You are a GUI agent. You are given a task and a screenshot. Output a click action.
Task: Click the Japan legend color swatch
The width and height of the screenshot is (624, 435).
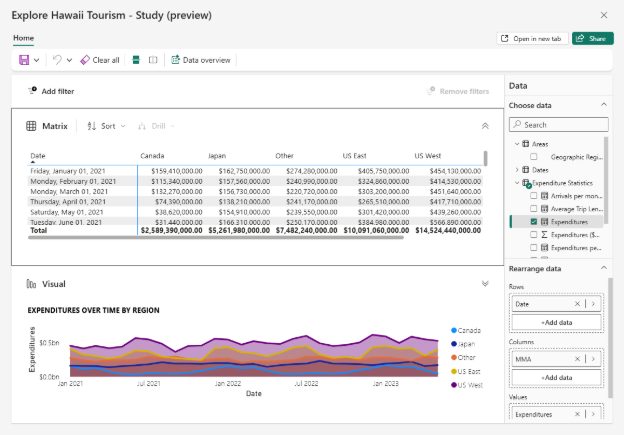(x=454, y=343)
